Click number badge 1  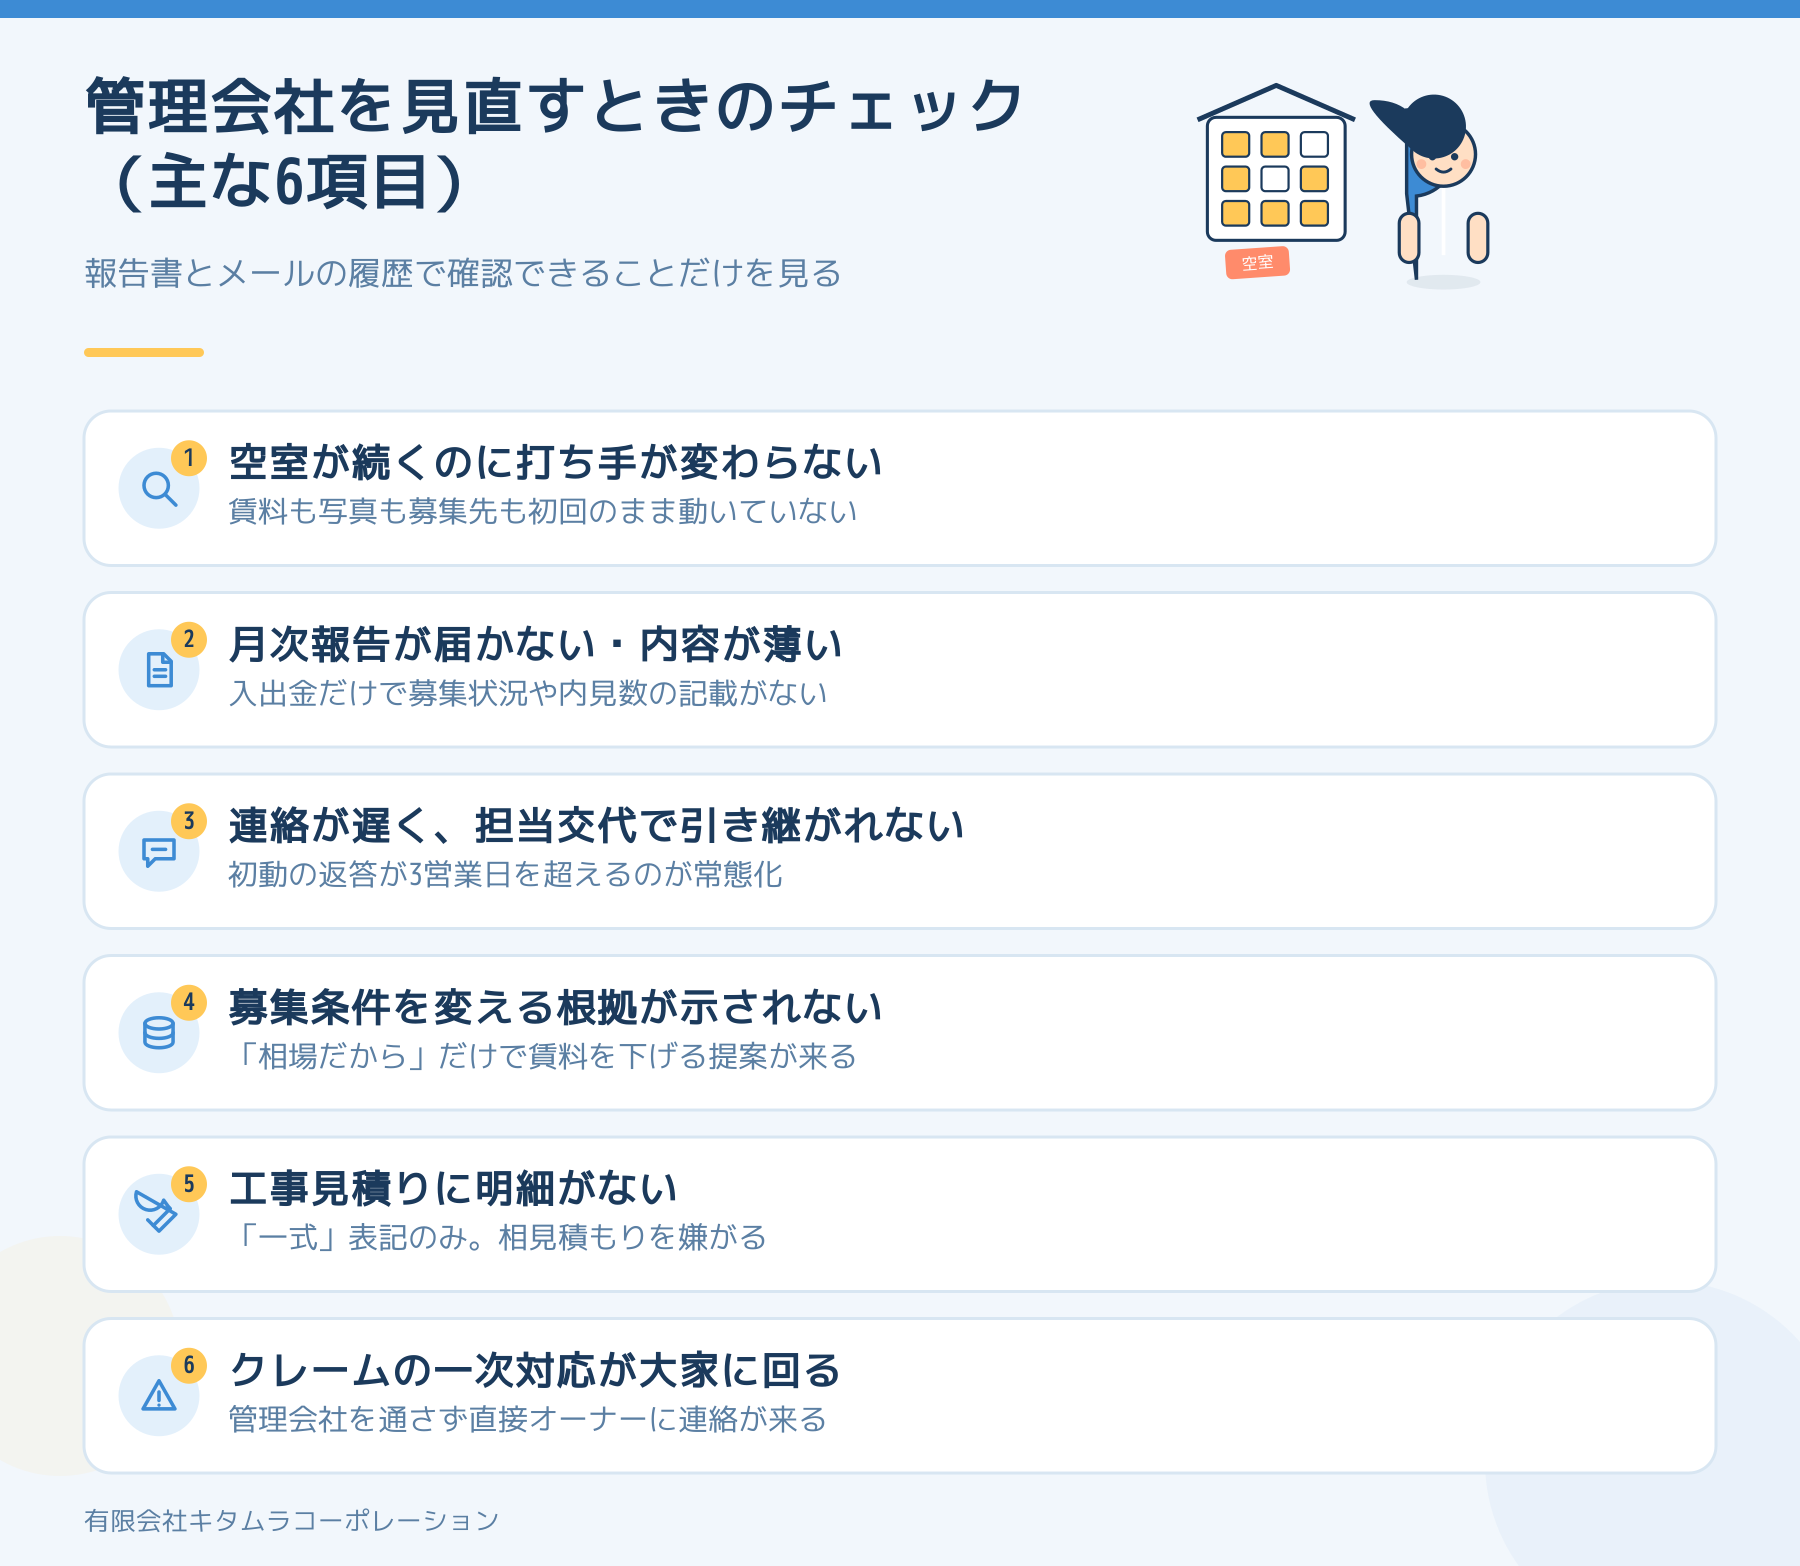pos(189,458)
